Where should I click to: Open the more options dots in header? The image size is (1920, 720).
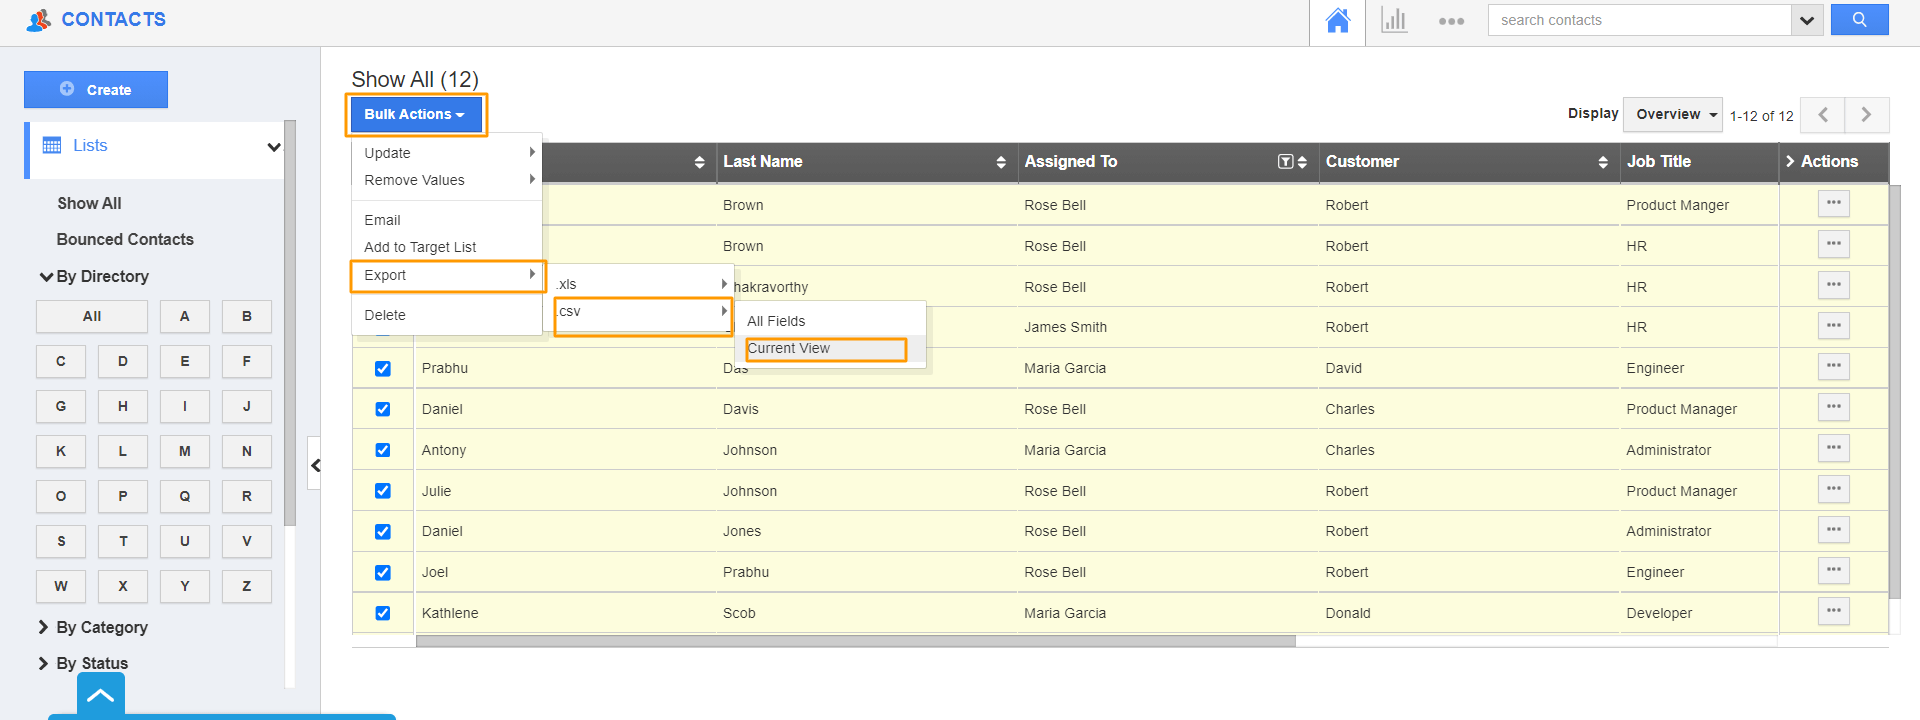pos(1451,21)
